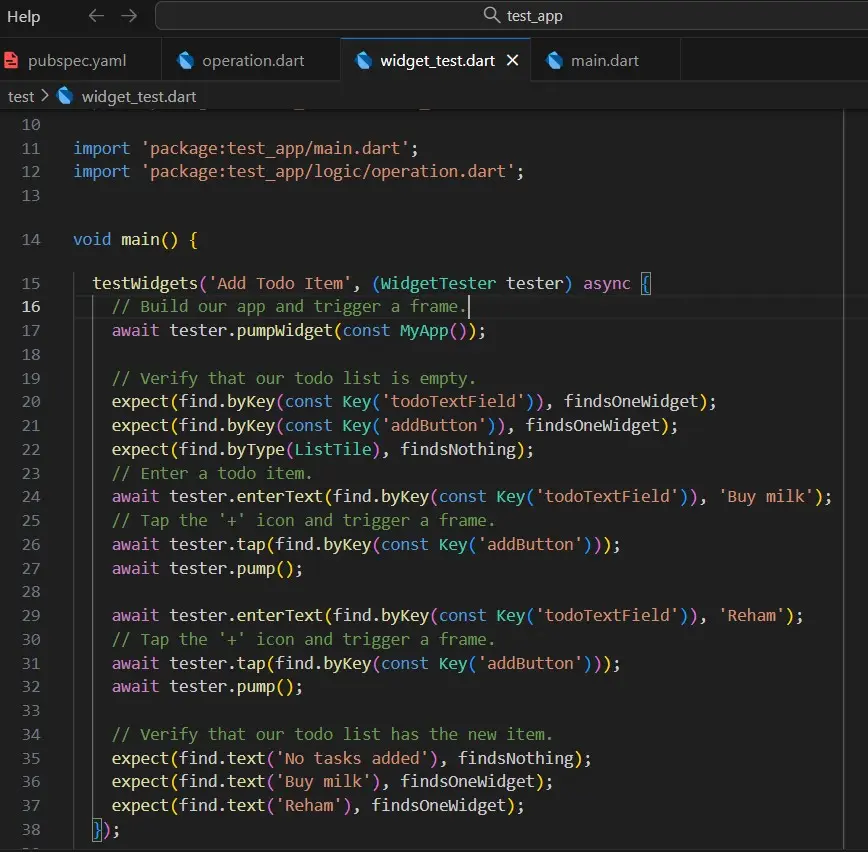Image resolution: width=868 pixels, height=852 pixels.
Task: Click the Dart icon on widget_test.dart tab
Action: [365, 60]
